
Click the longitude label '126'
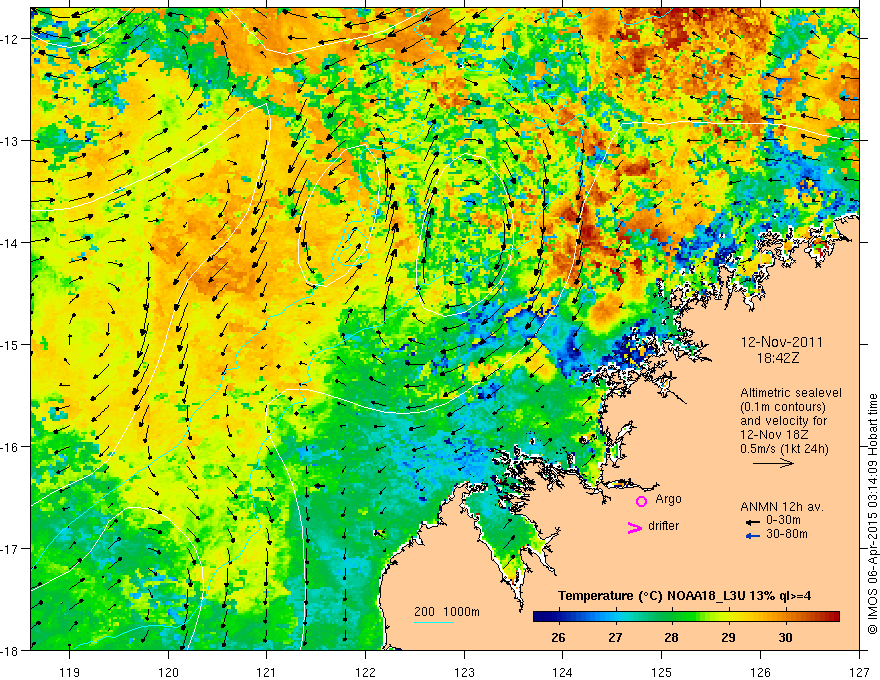760,673
